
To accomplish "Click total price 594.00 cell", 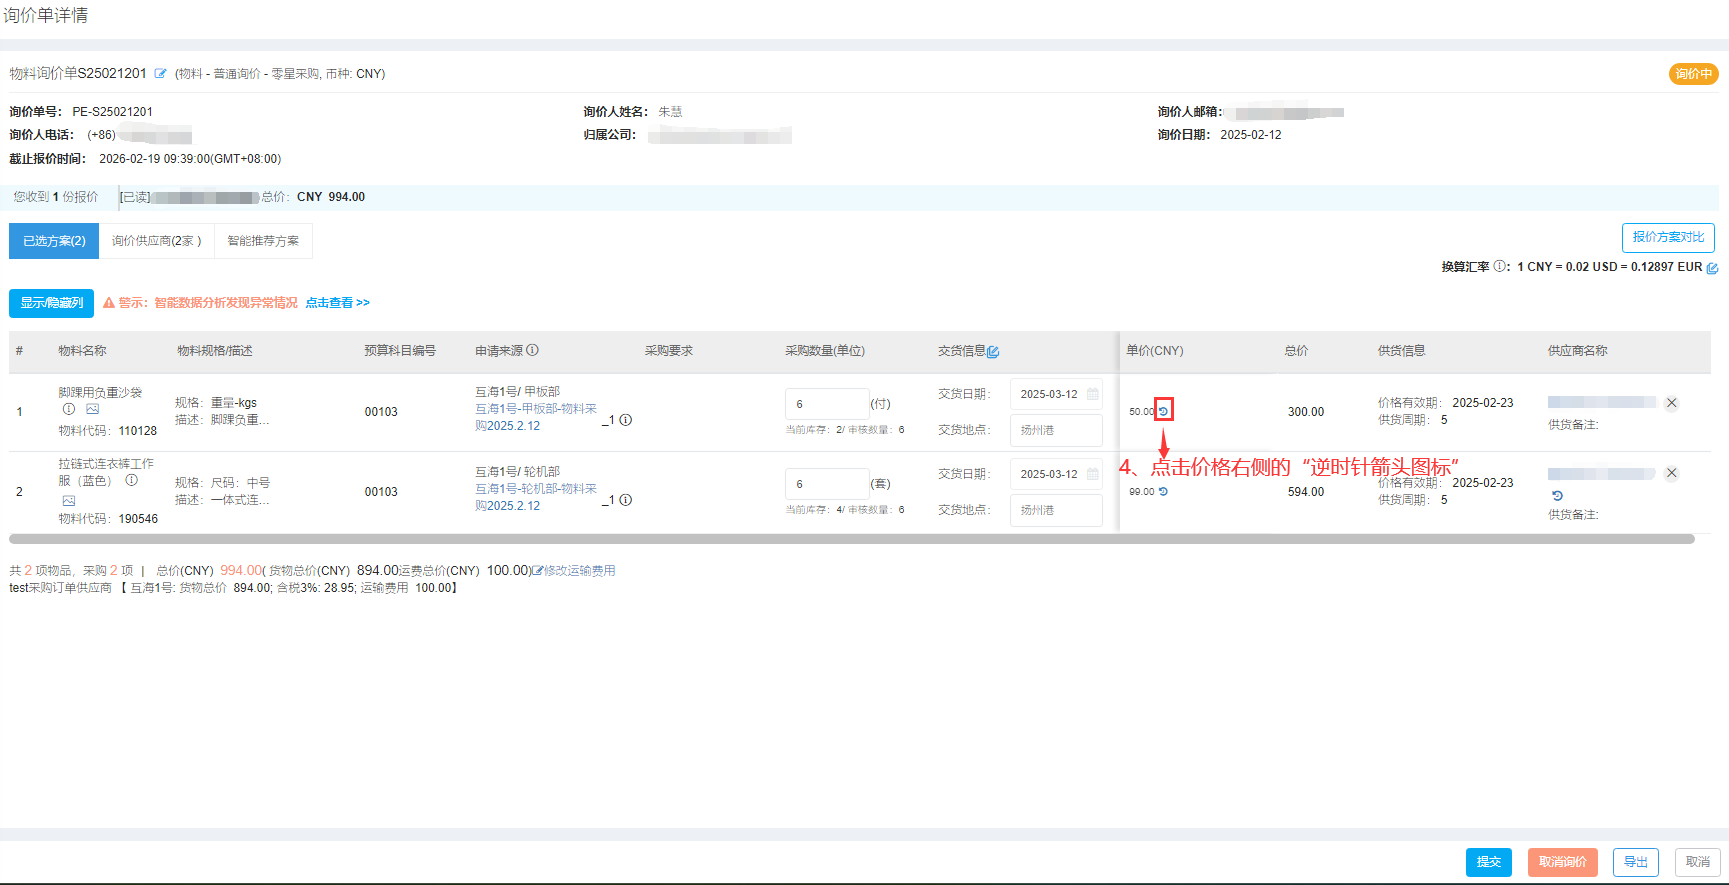I will click(x=1306, y=492).
